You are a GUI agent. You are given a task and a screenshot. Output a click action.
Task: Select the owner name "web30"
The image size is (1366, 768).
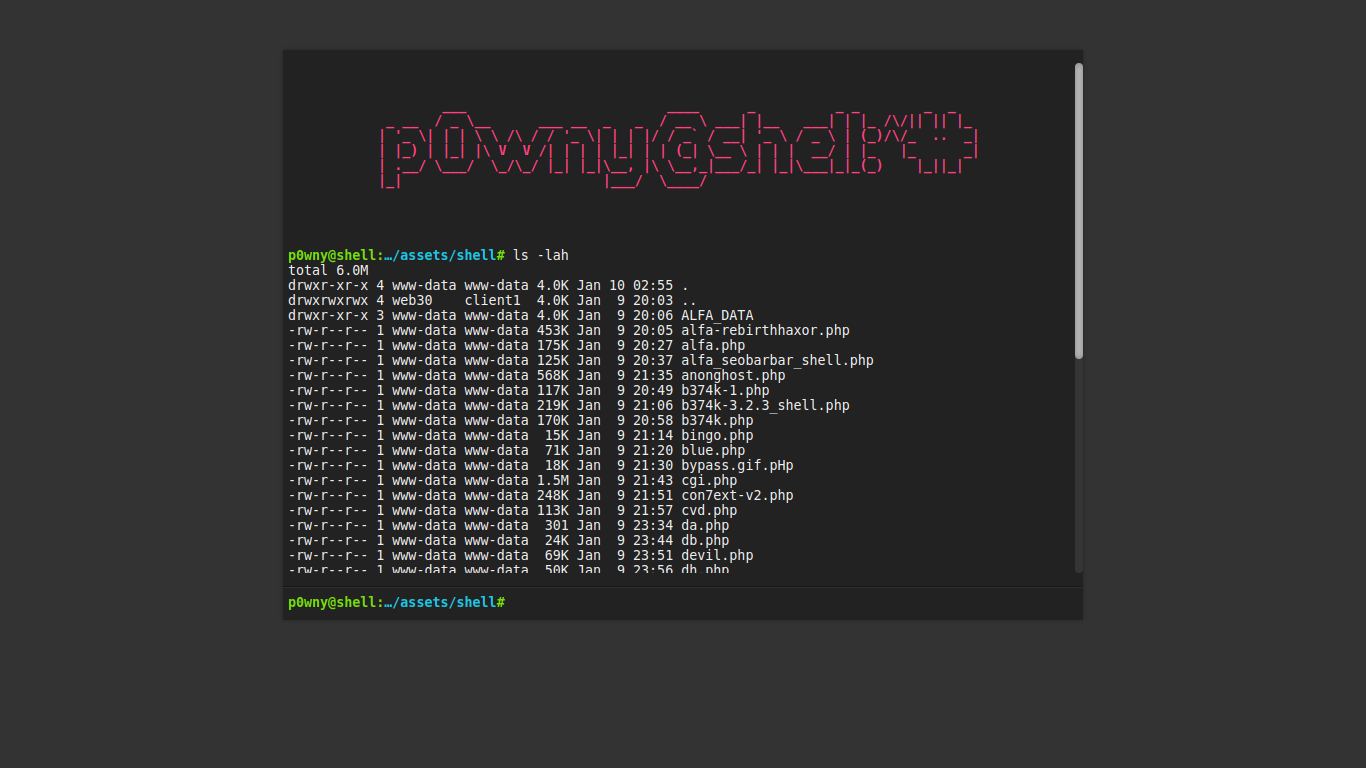(x=412, y=300)
